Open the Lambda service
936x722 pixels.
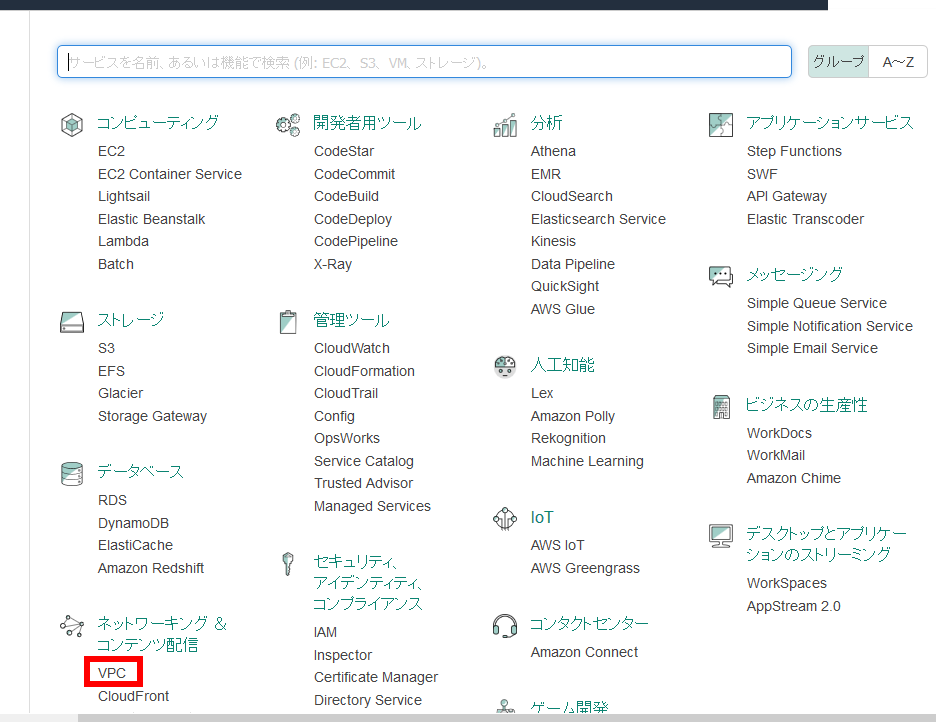[124, 241]
